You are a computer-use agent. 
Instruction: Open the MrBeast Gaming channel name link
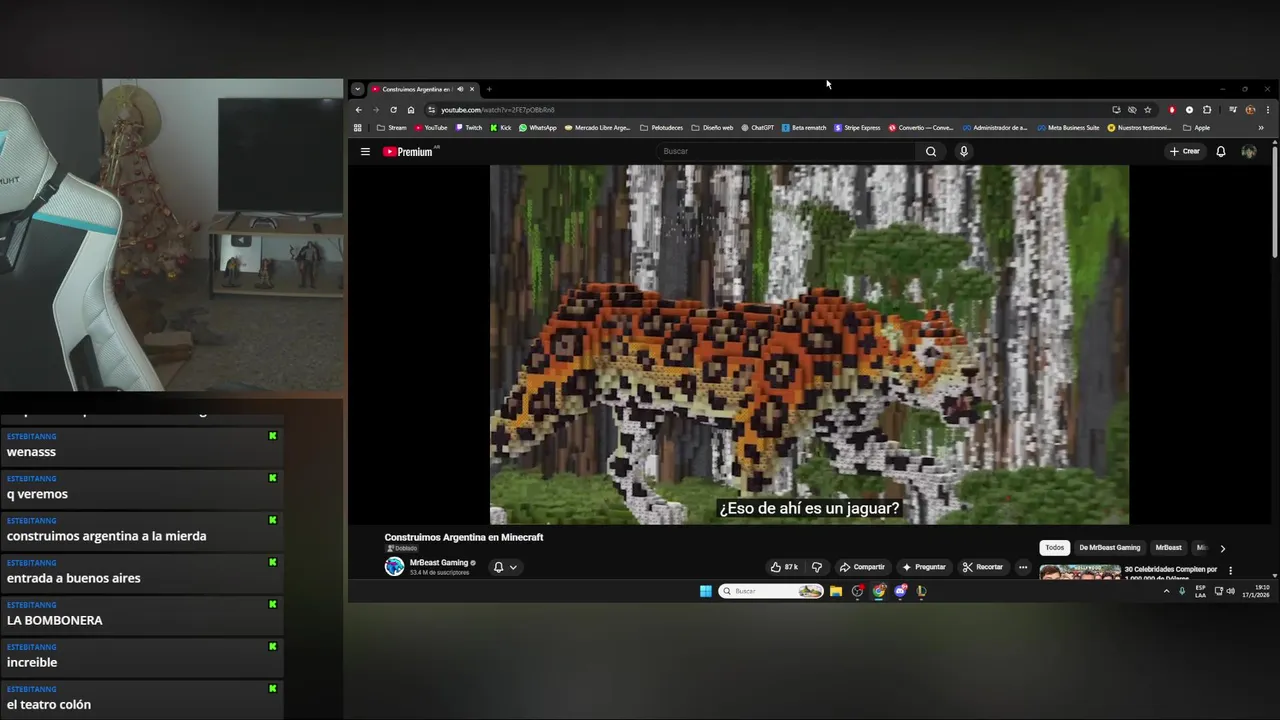pos(439,563)
